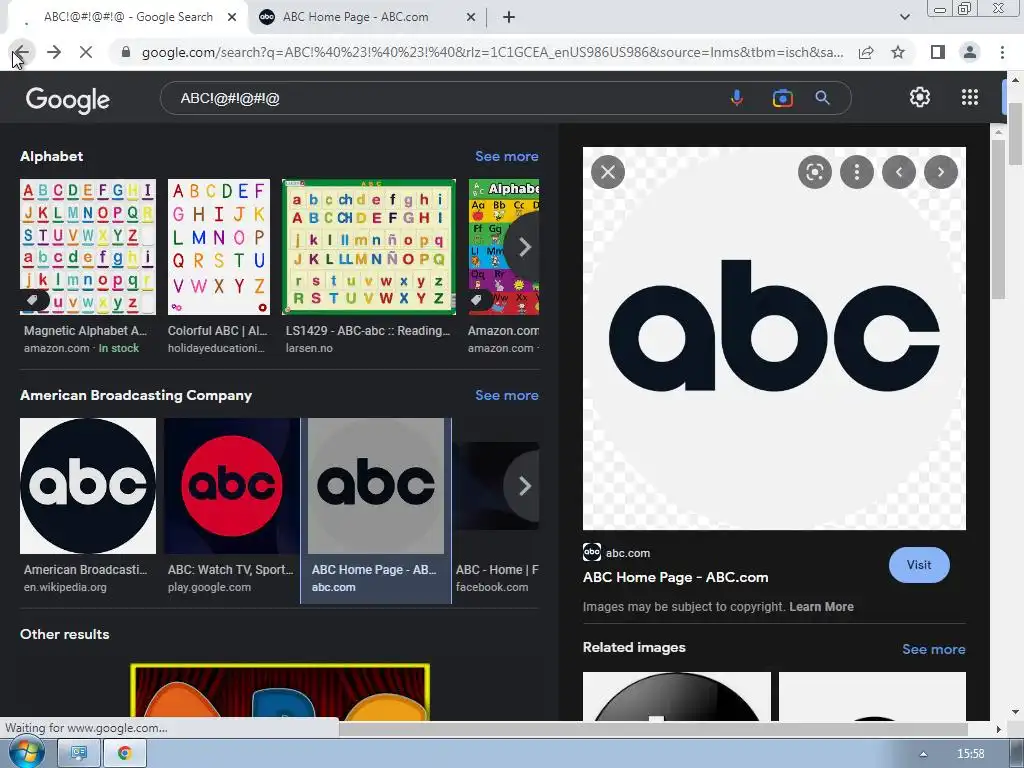Open the preview's three-dot more options
Viewport: 1024px width, 768px height.
coord(856,172)
